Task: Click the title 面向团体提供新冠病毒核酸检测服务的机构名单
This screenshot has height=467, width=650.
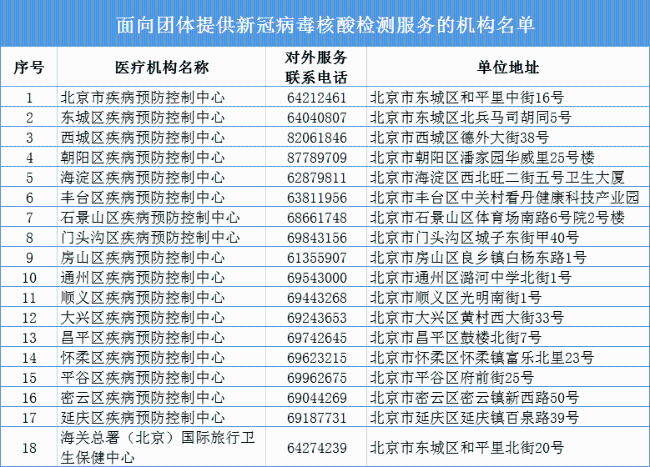Action: (325, 25)
